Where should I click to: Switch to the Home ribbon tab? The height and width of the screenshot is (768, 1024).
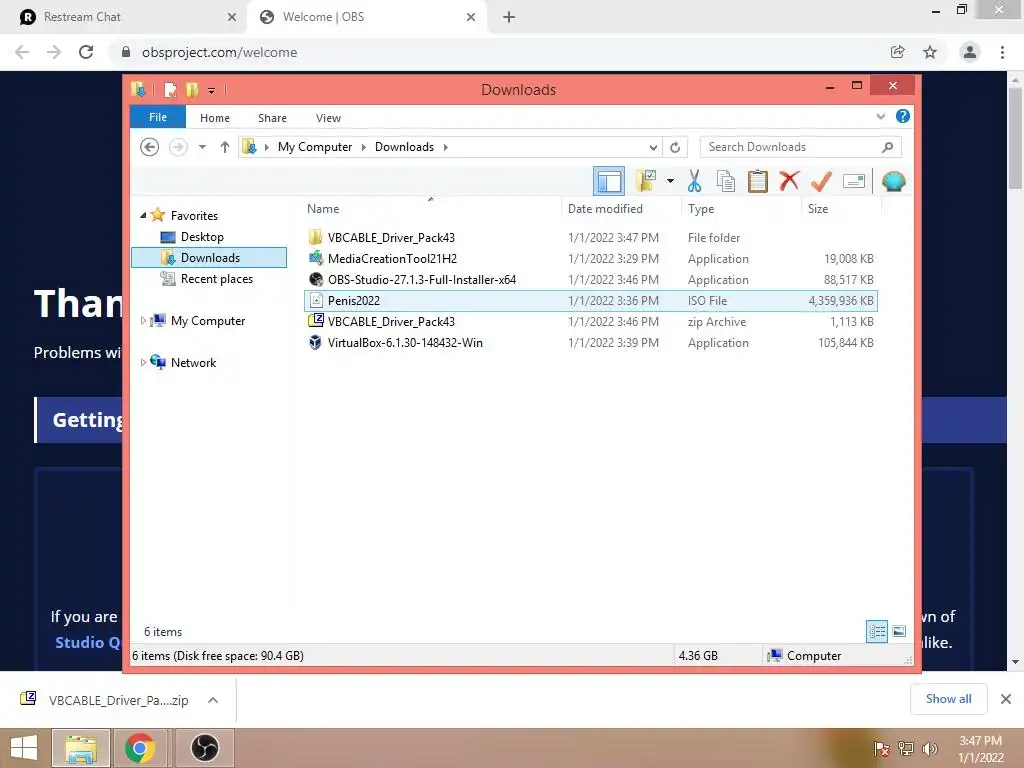tap(215, 118)
